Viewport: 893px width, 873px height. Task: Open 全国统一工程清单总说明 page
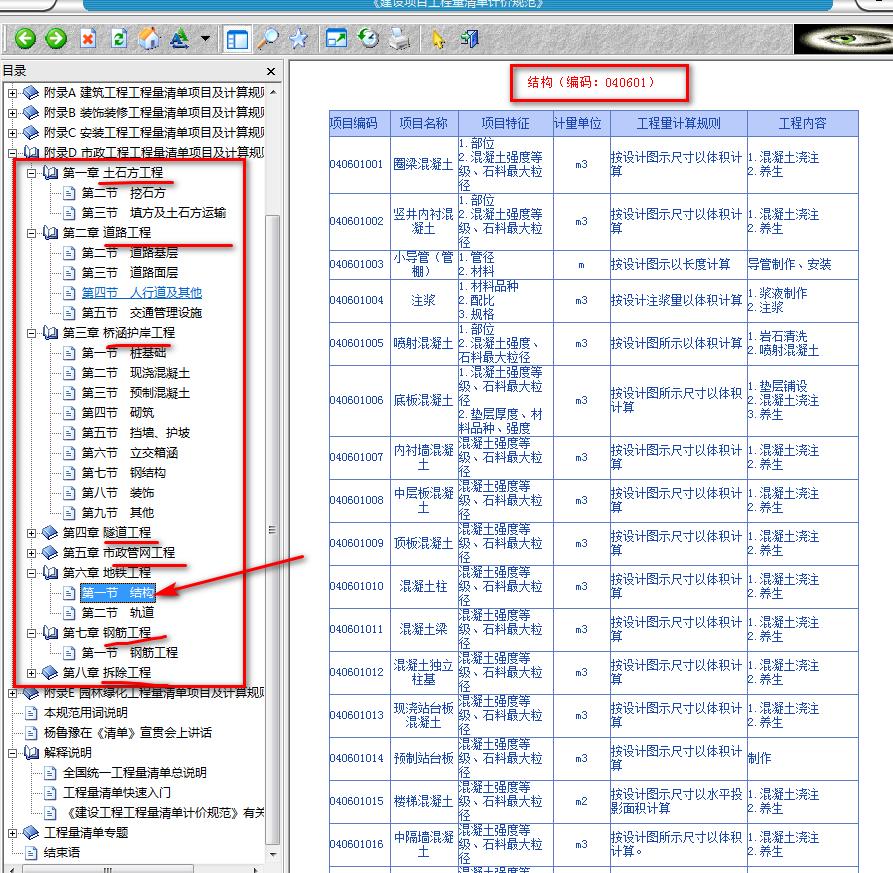tap(134, 773)
